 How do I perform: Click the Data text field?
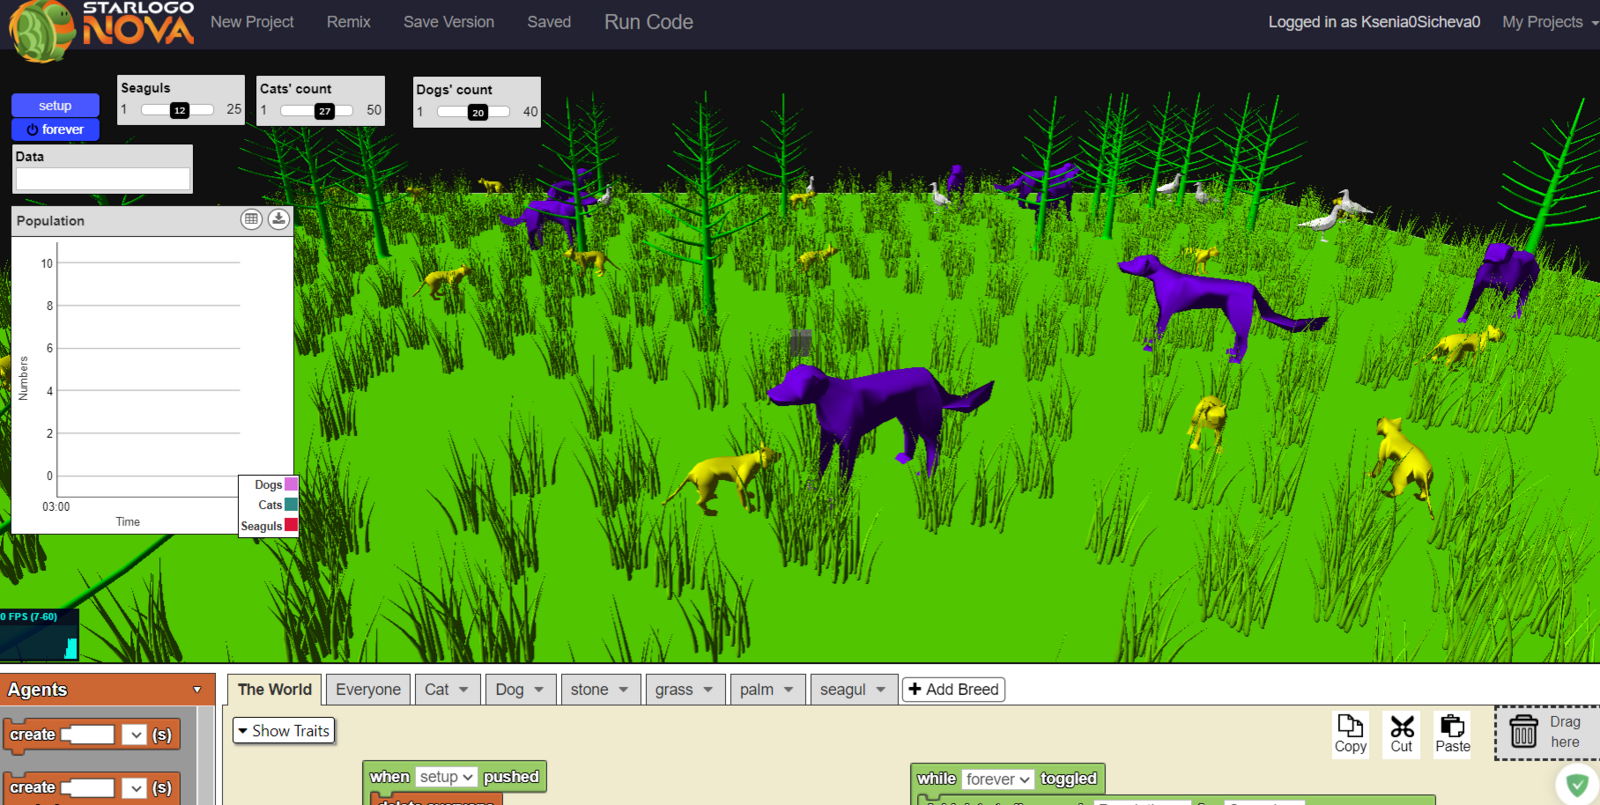pos(103,179)
